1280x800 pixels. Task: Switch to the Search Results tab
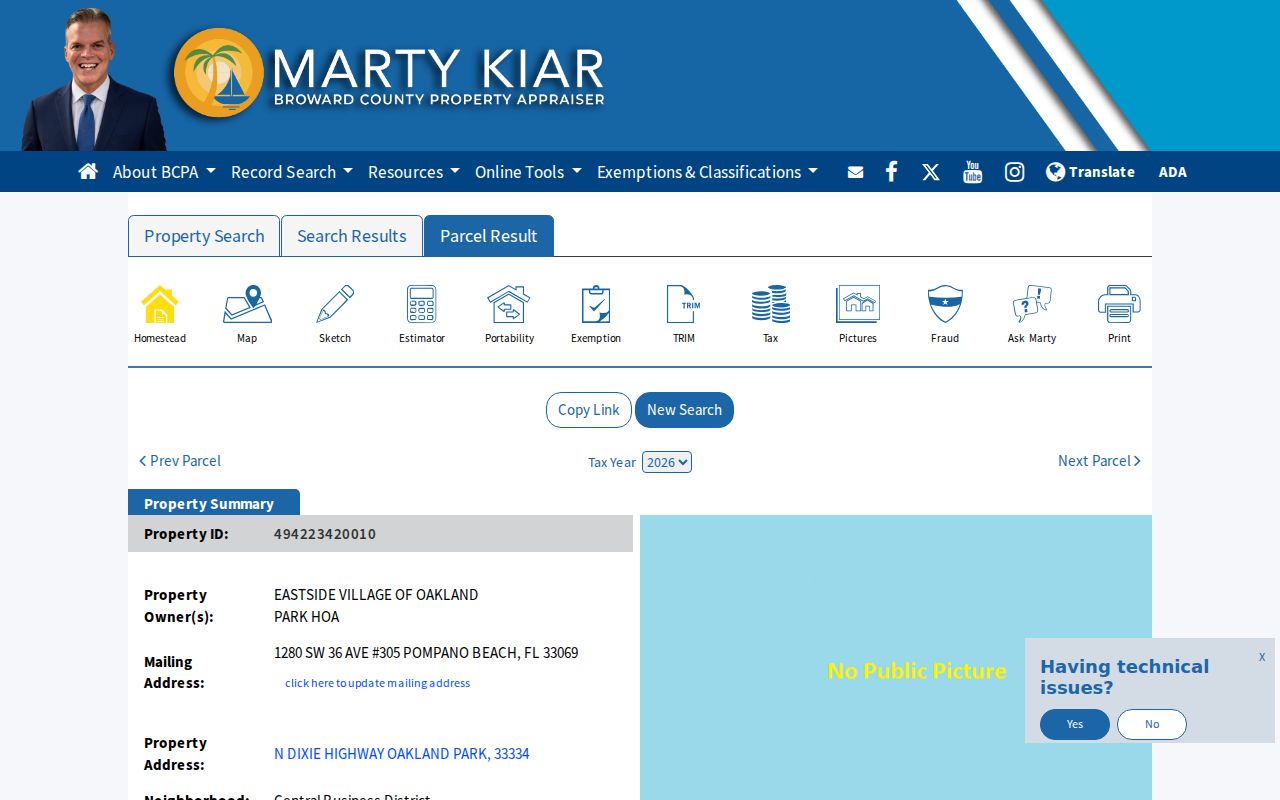352,236
